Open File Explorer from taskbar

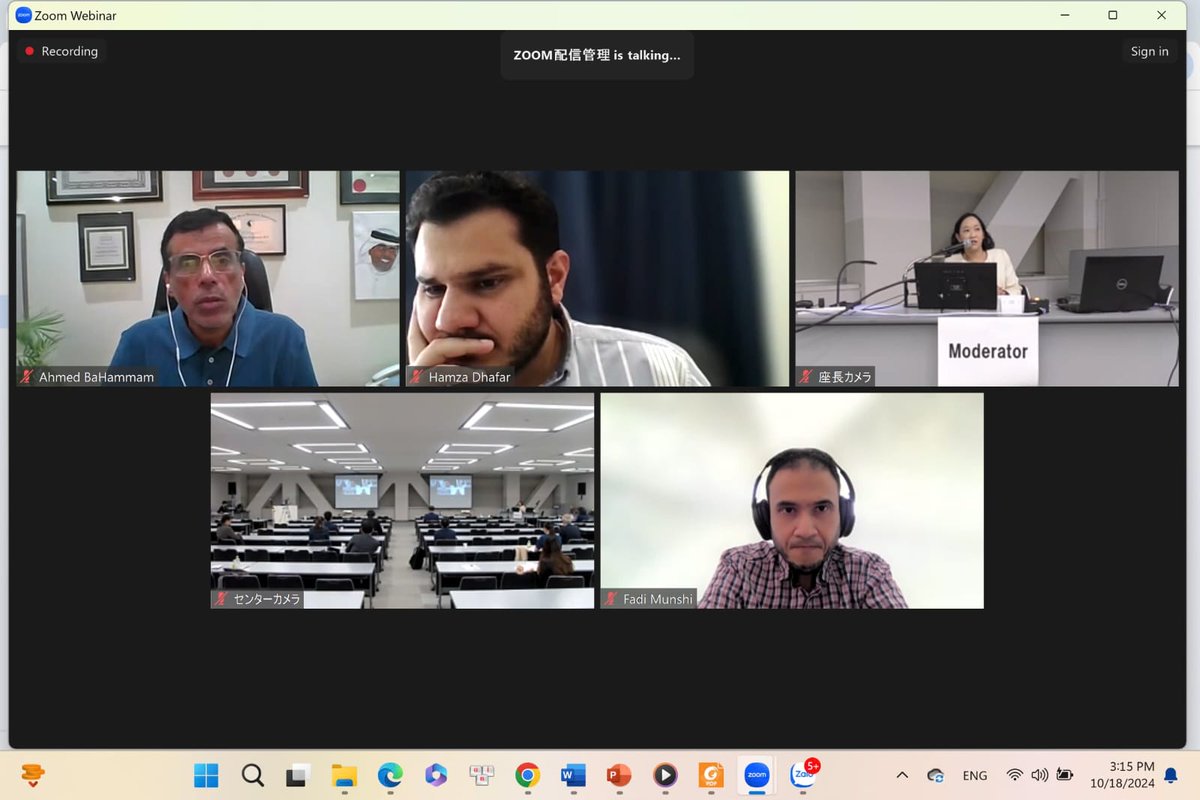tap(344, 775)
